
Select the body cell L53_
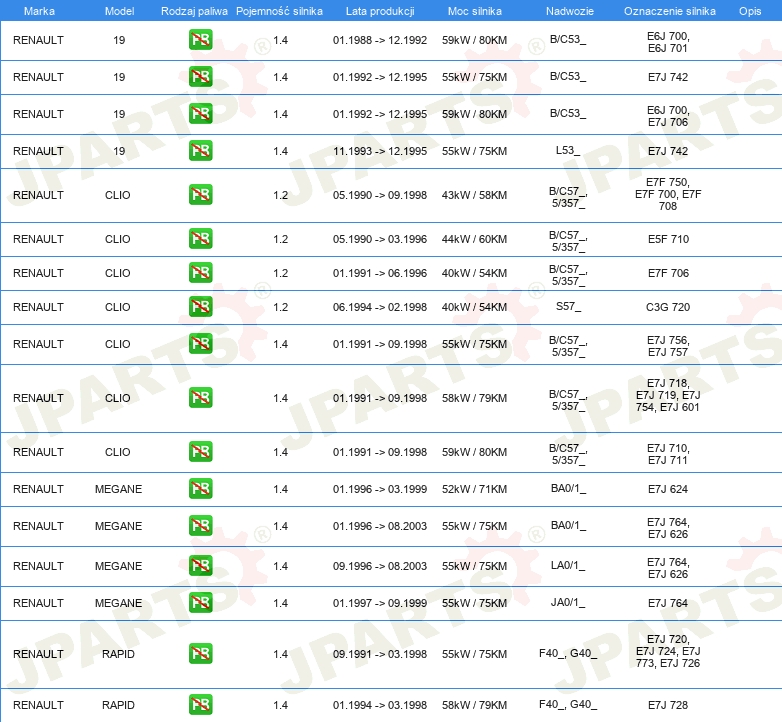[568, 150]
